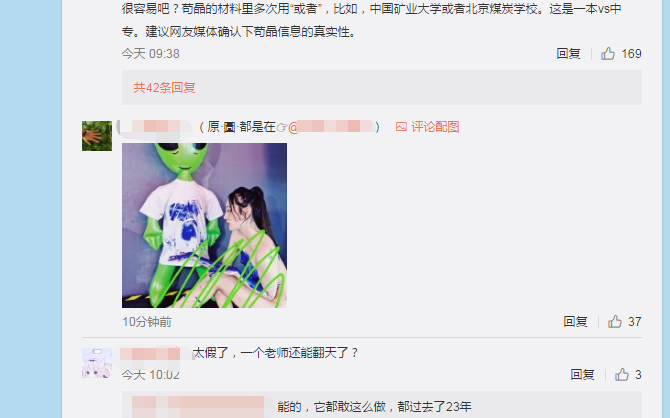
Task: Click the pointing hand emoji in comment
Action: [x=282, y=127]
